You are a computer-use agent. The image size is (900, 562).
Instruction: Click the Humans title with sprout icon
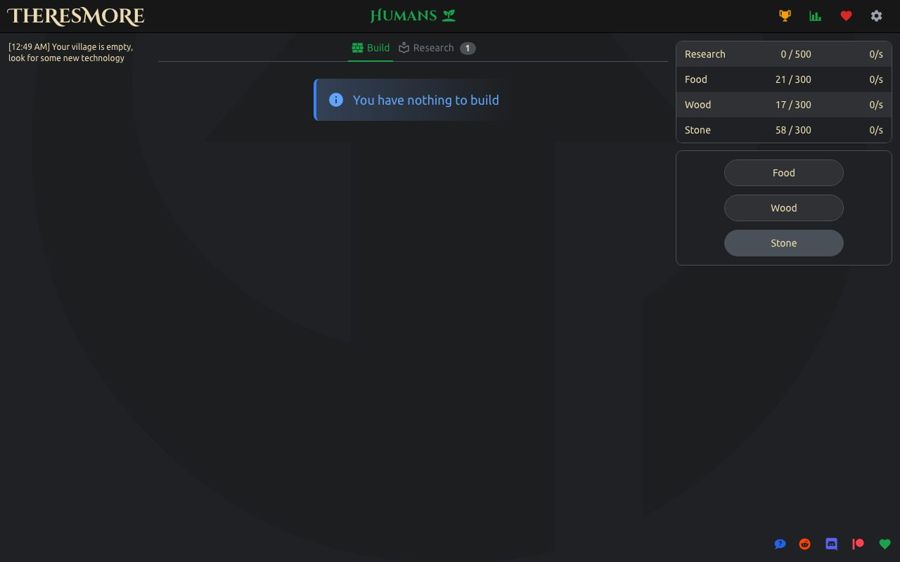[413, 15]
